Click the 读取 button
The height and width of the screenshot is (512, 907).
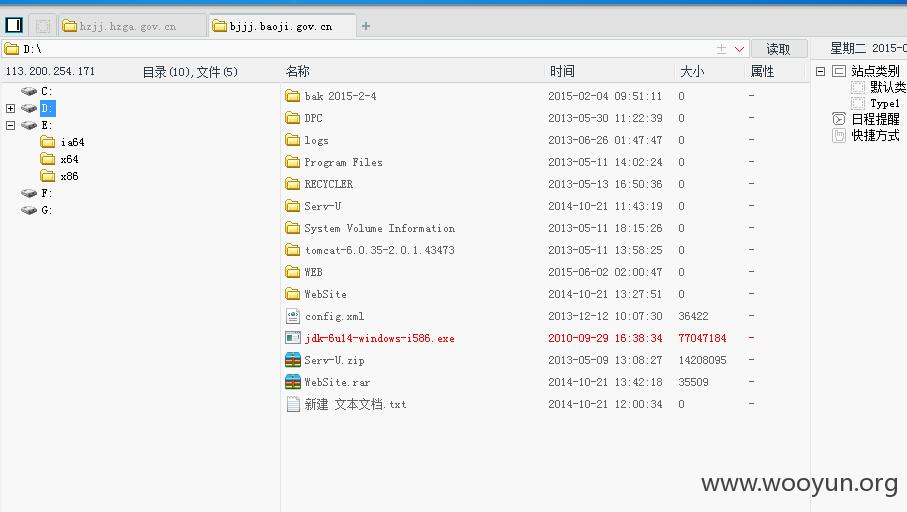point(779,49)
